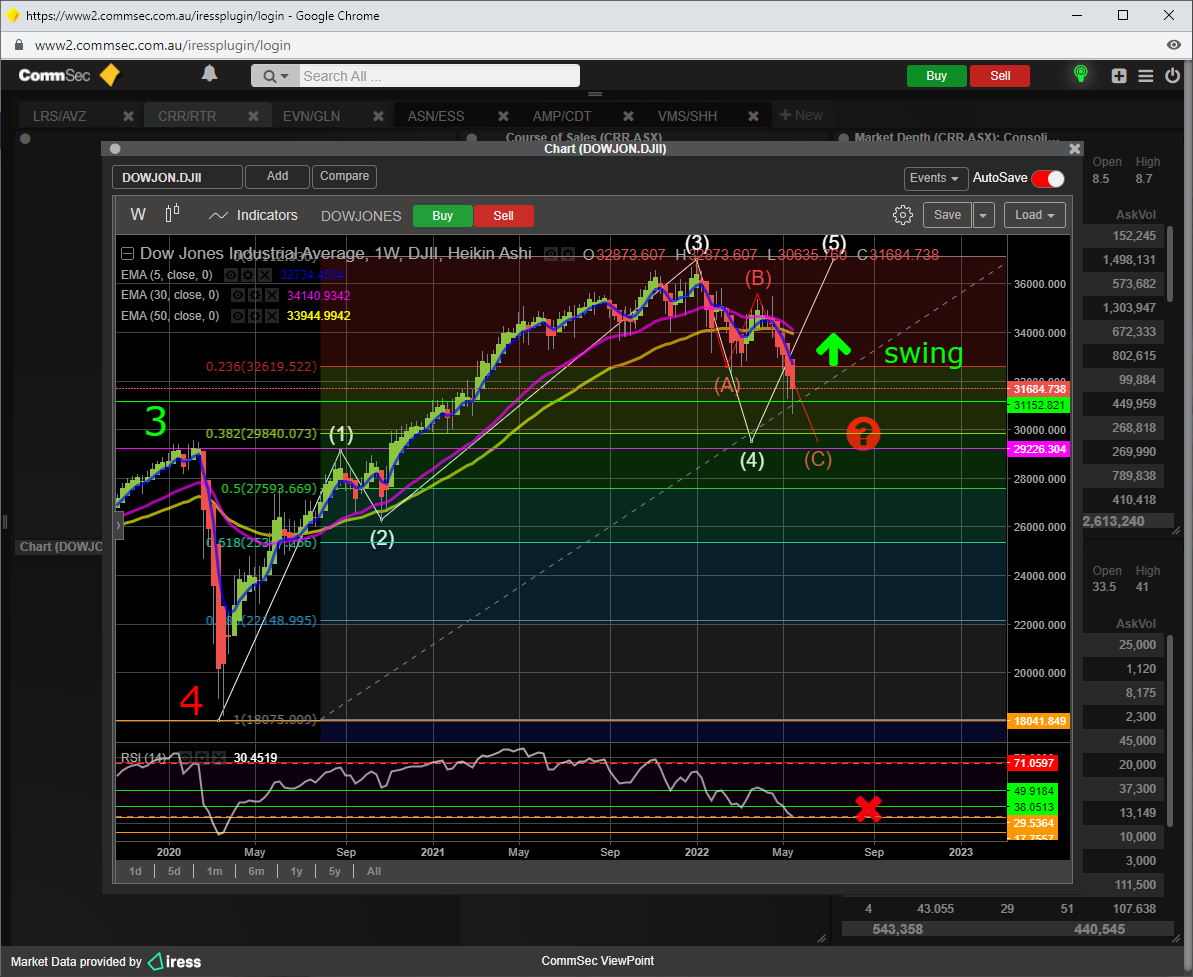Open the Indicators menu
The image size is (1193, 977).
tap(253, 215)
